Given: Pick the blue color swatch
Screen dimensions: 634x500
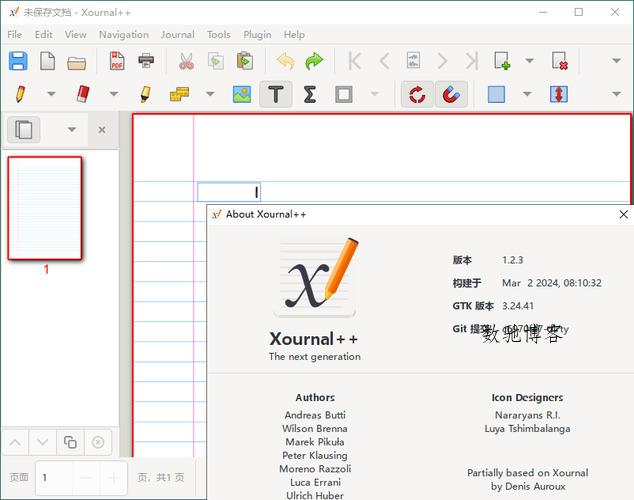Looking at the screenshot, I should (x=496, y=94).
